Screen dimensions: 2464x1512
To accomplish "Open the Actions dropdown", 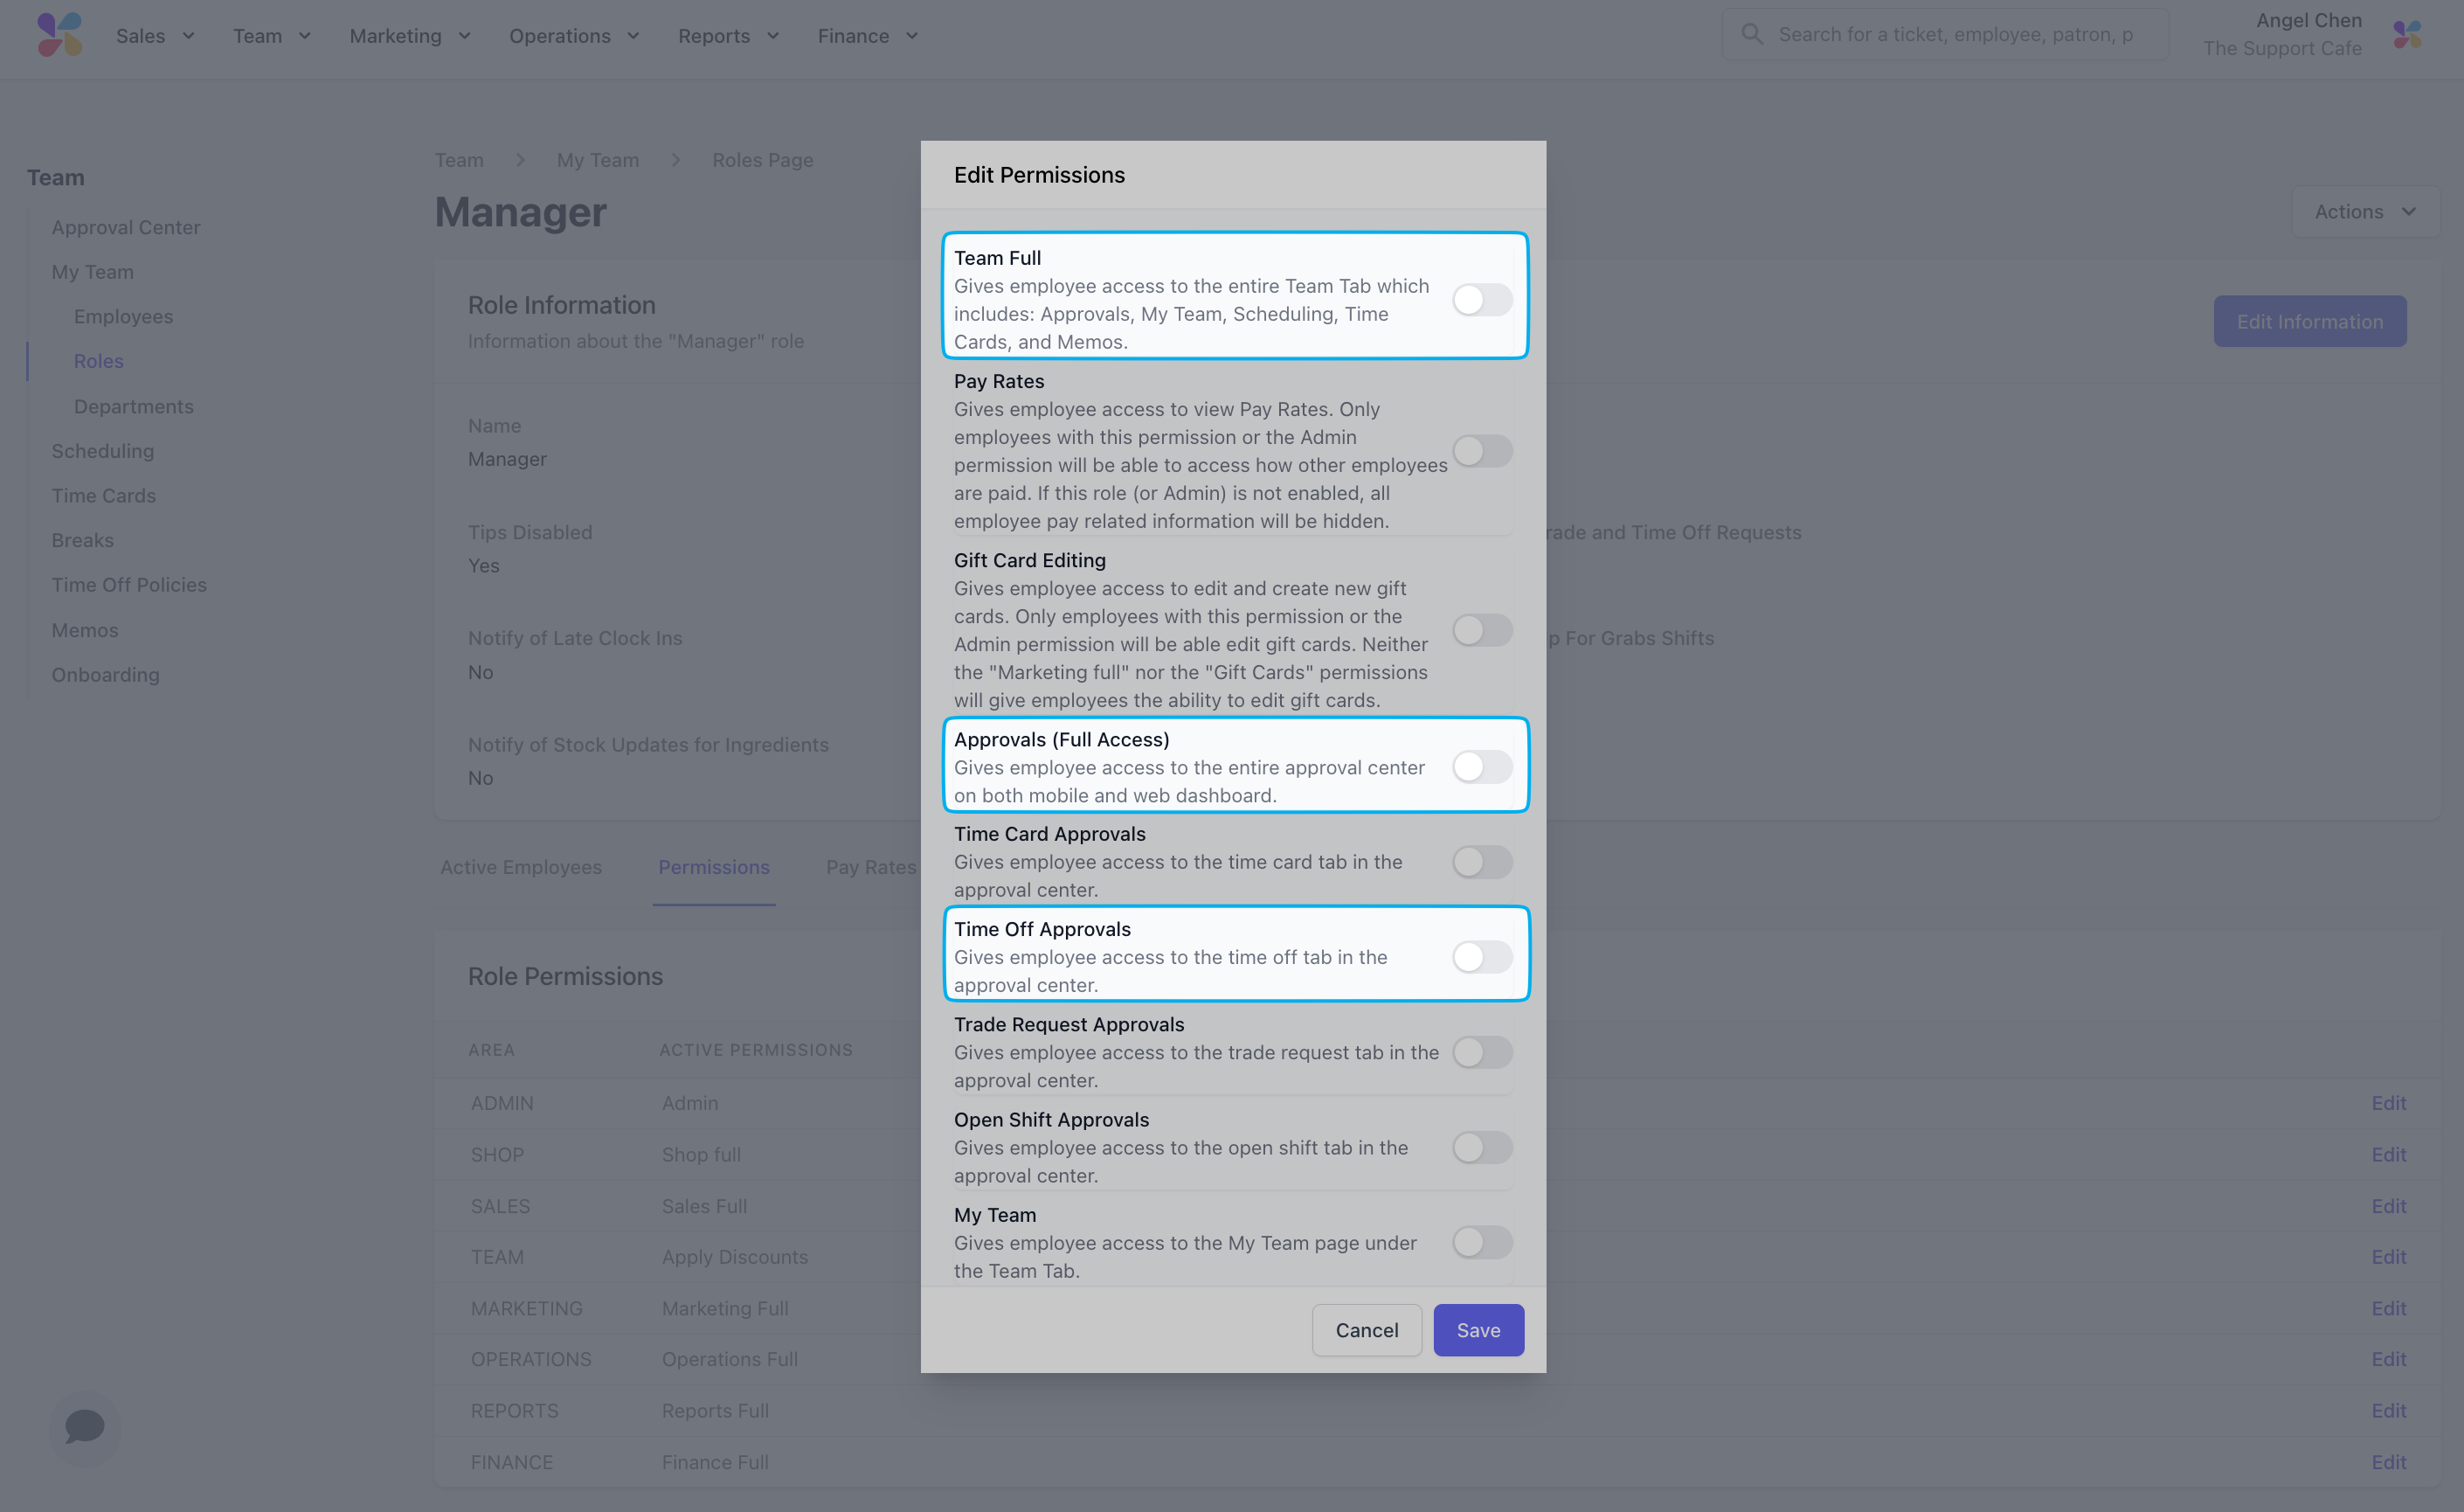I will pos(2365,212).
